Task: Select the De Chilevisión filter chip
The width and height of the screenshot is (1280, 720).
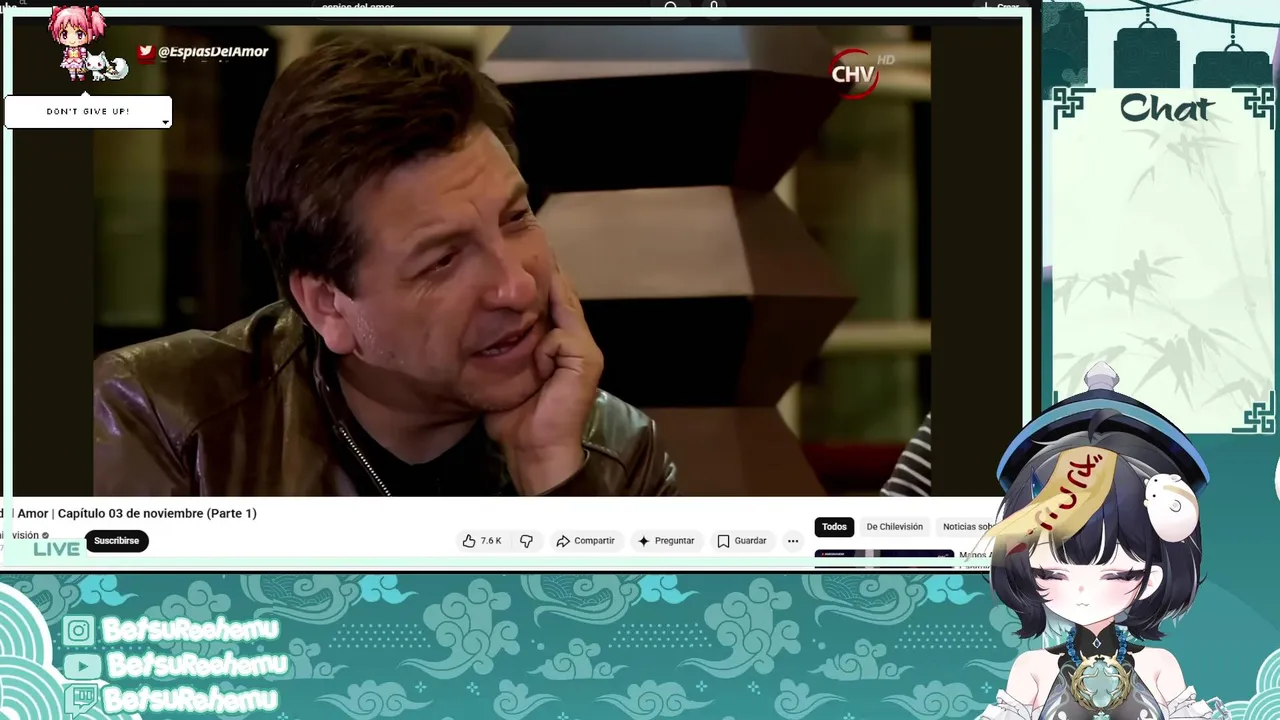Action: (894, 527)
